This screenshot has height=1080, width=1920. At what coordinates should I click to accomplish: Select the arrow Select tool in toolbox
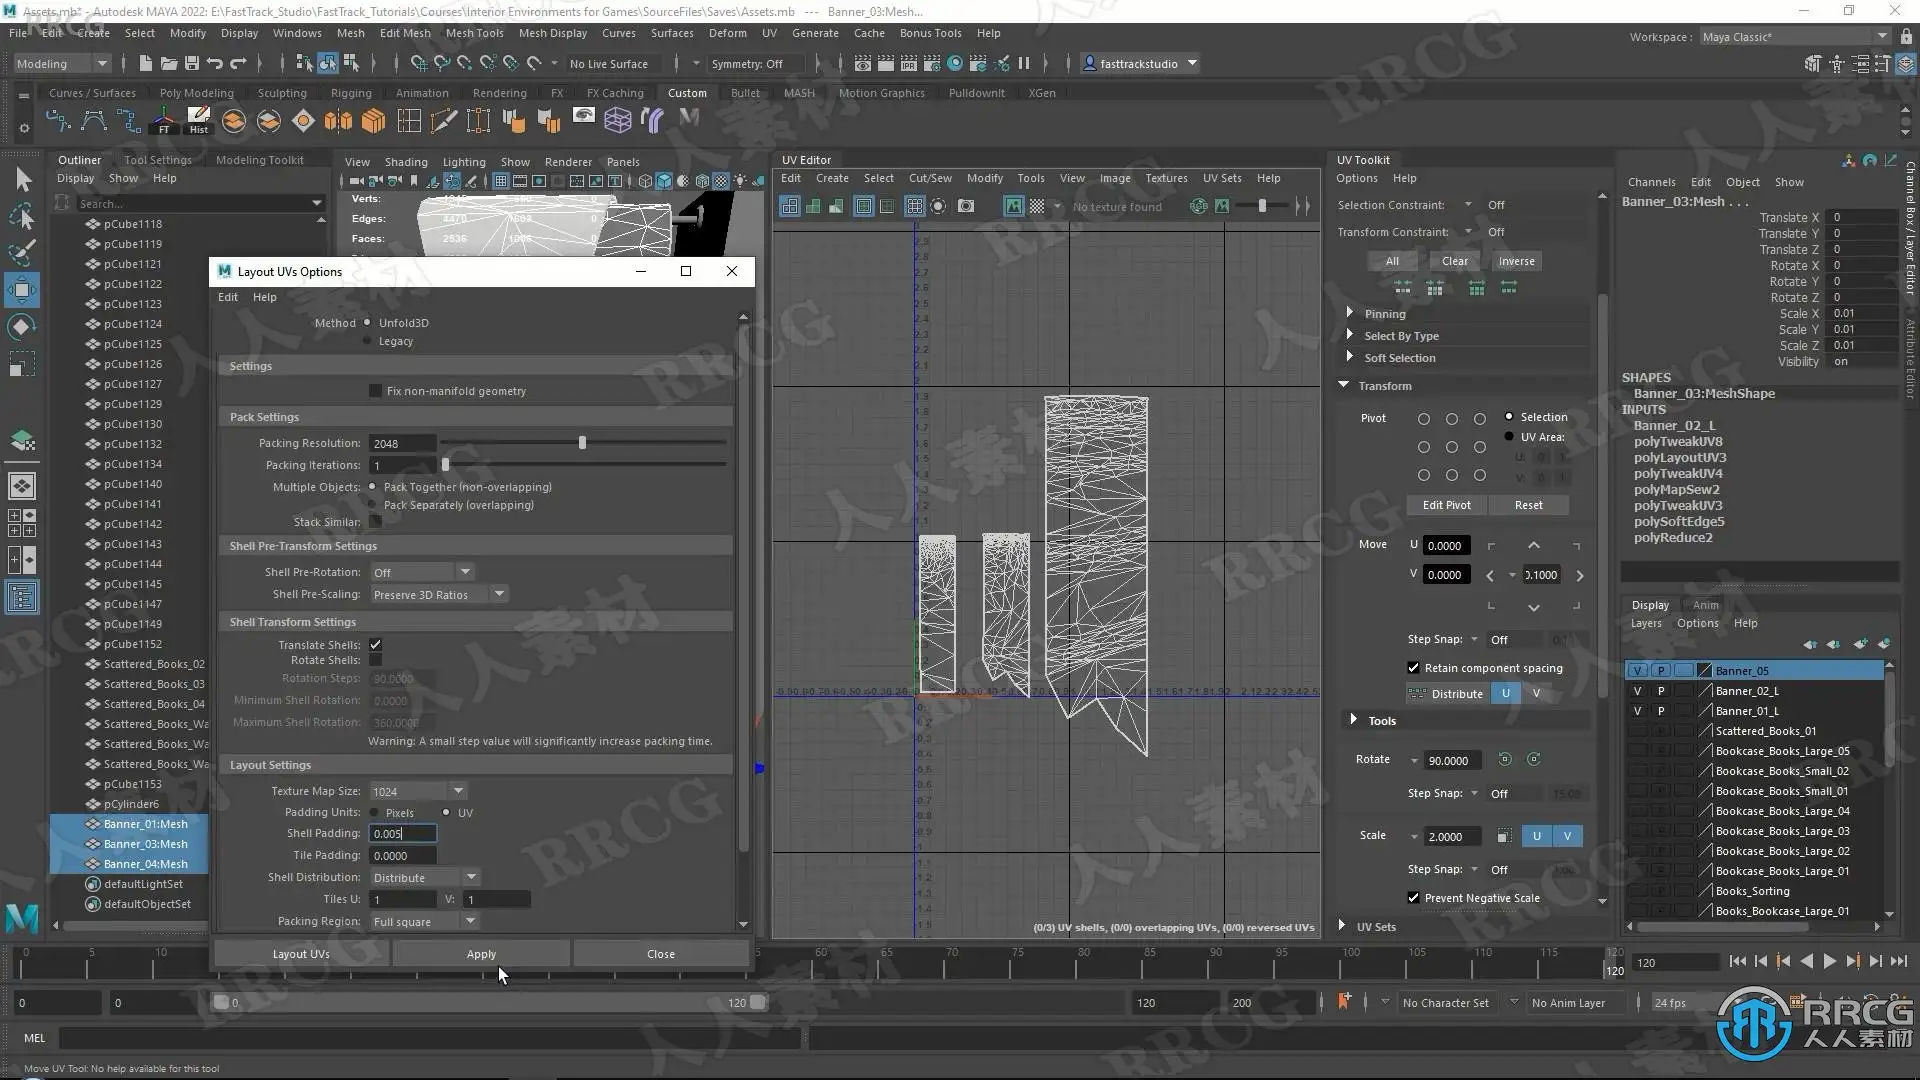[23, 180]
